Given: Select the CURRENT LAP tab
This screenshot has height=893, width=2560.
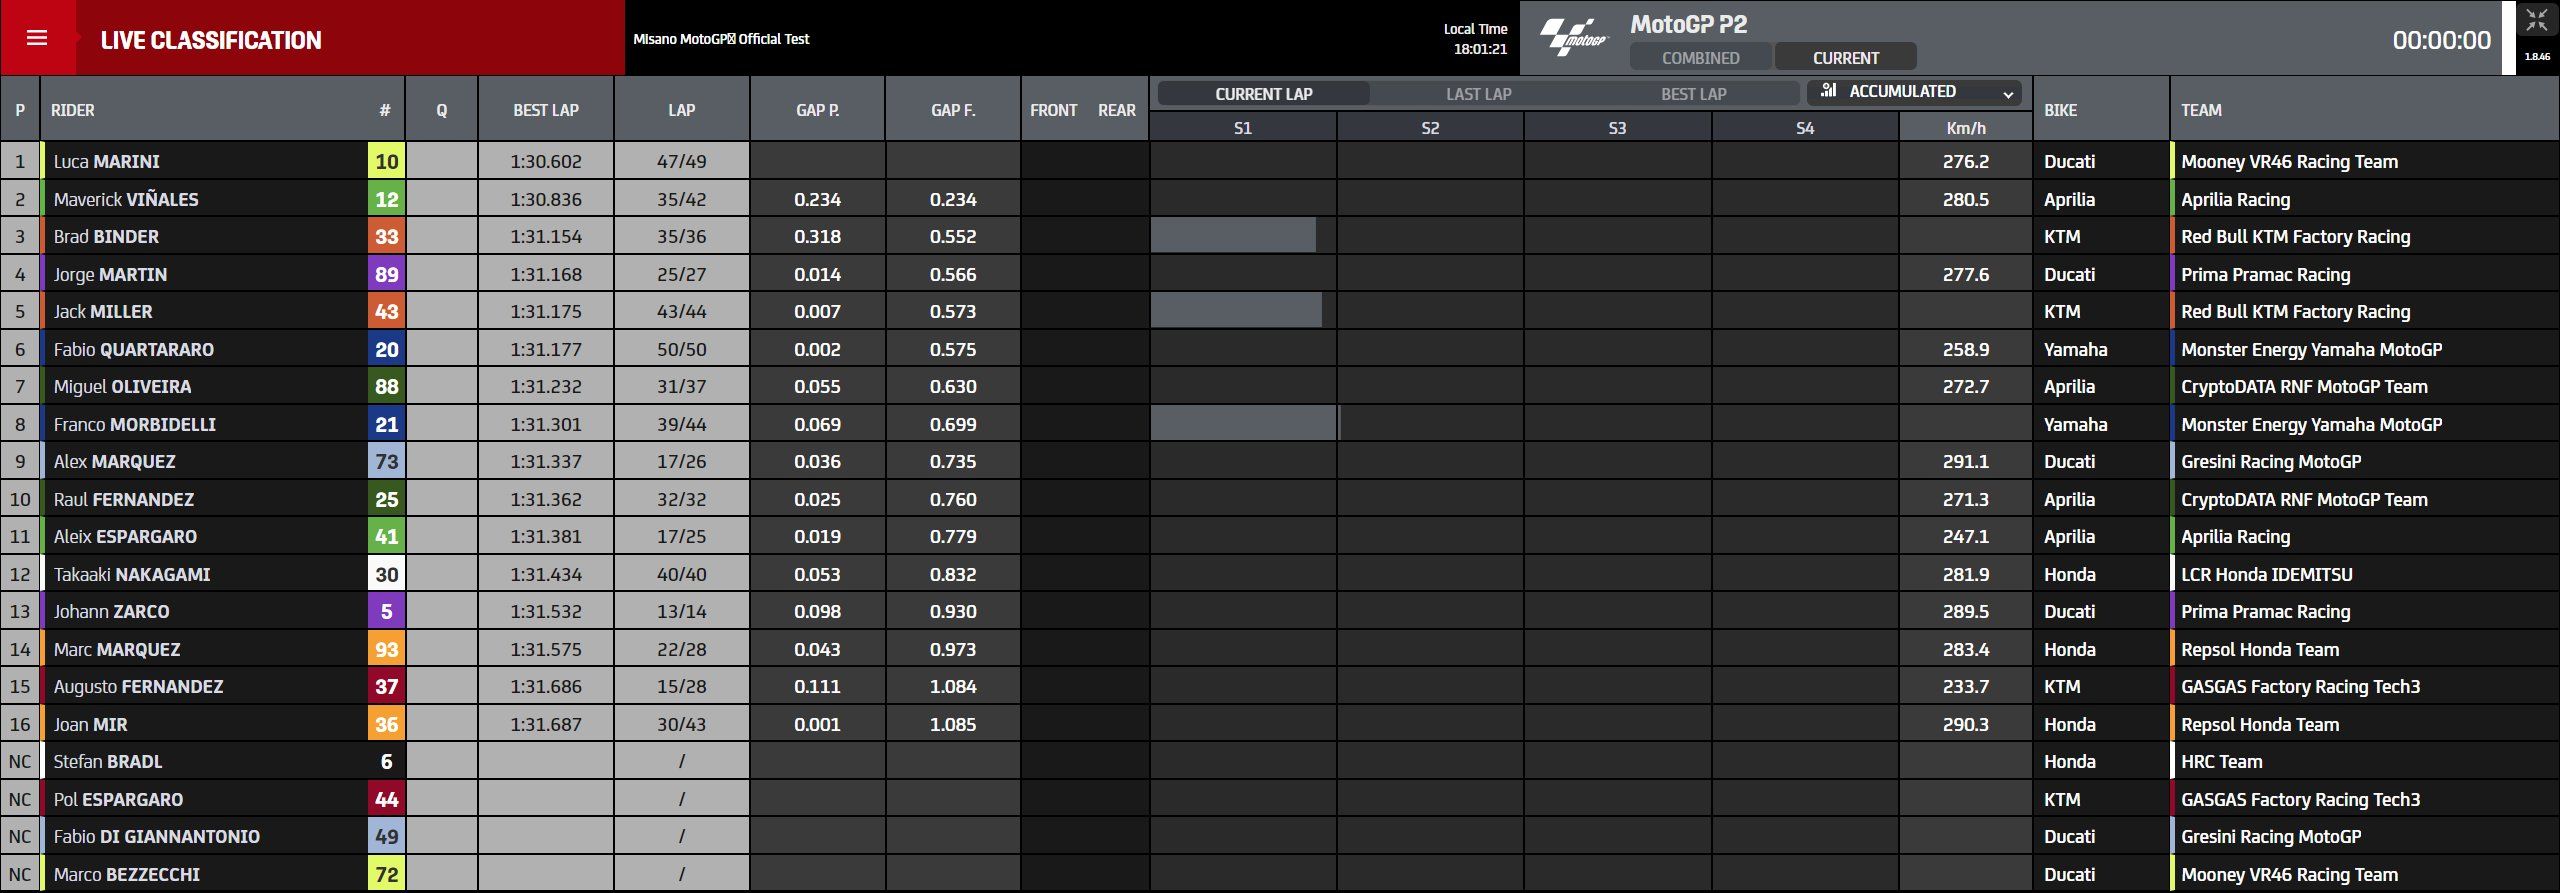Looking at the screenshot, I should [x=1263, y=94].
